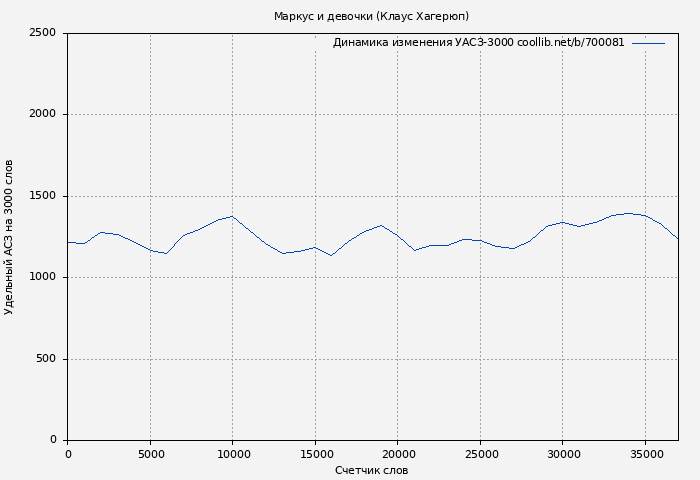Click the chart title "Маркус и девочки"

coord(371,16)
